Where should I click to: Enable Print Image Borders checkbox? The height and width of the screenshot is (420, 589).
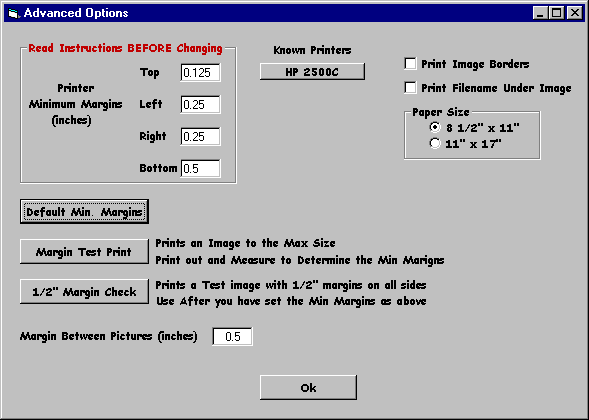pyautogui.click(x=410, y=63)
